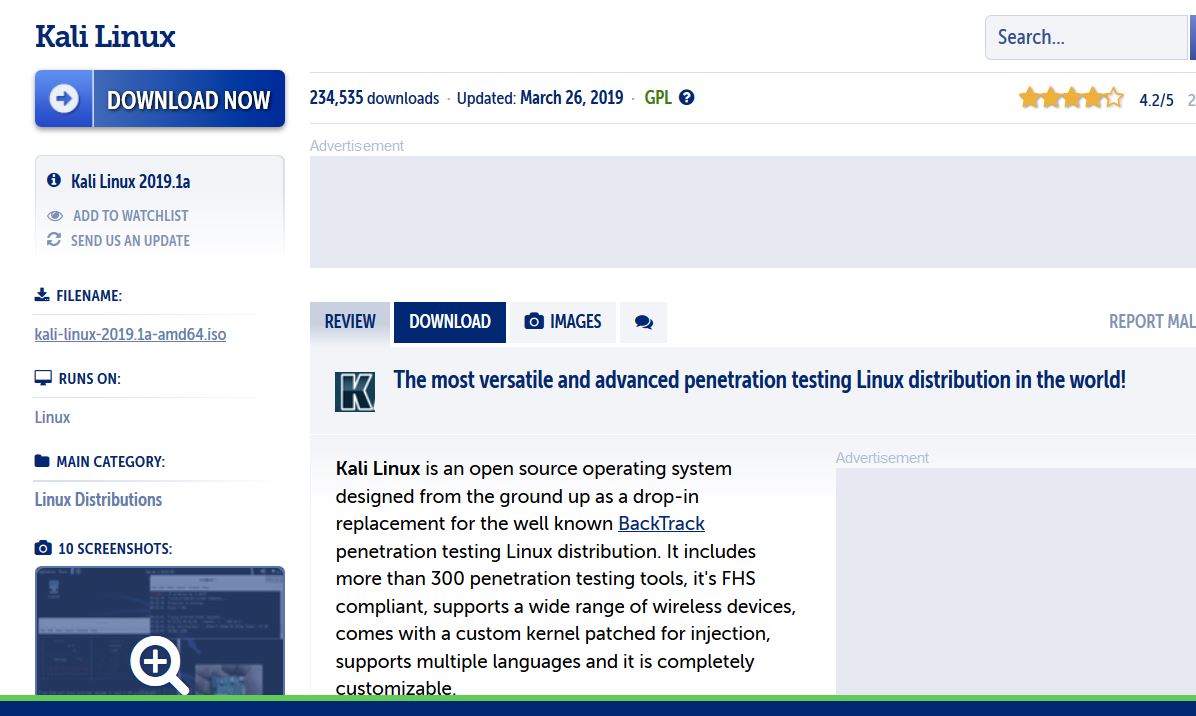Click the camera icon beside 10 SCREENSHOTS
Screen dimensions: 1196x716
pyautogui.click(x=43, y=547)
